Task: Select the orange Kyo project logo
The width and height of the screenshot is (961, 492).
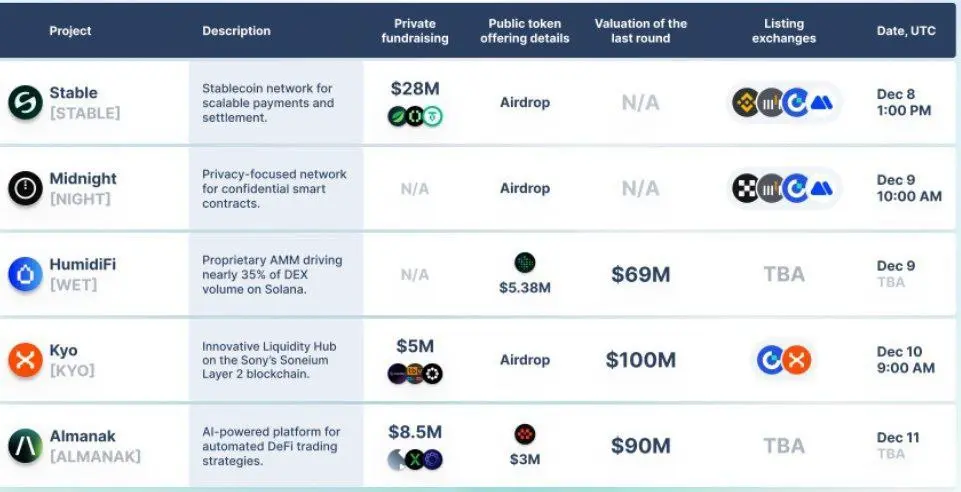Action: tap(25, 360)
